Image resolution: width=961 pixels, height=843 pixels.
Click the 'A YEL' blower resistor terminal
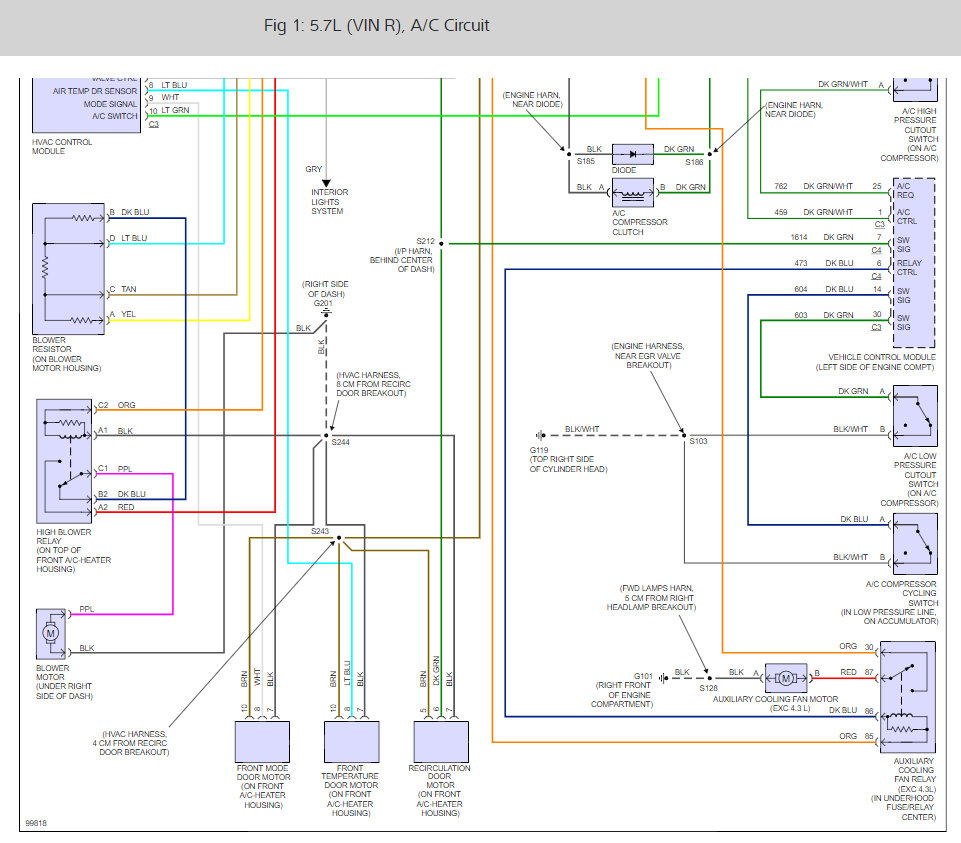[x=122, y=314]
